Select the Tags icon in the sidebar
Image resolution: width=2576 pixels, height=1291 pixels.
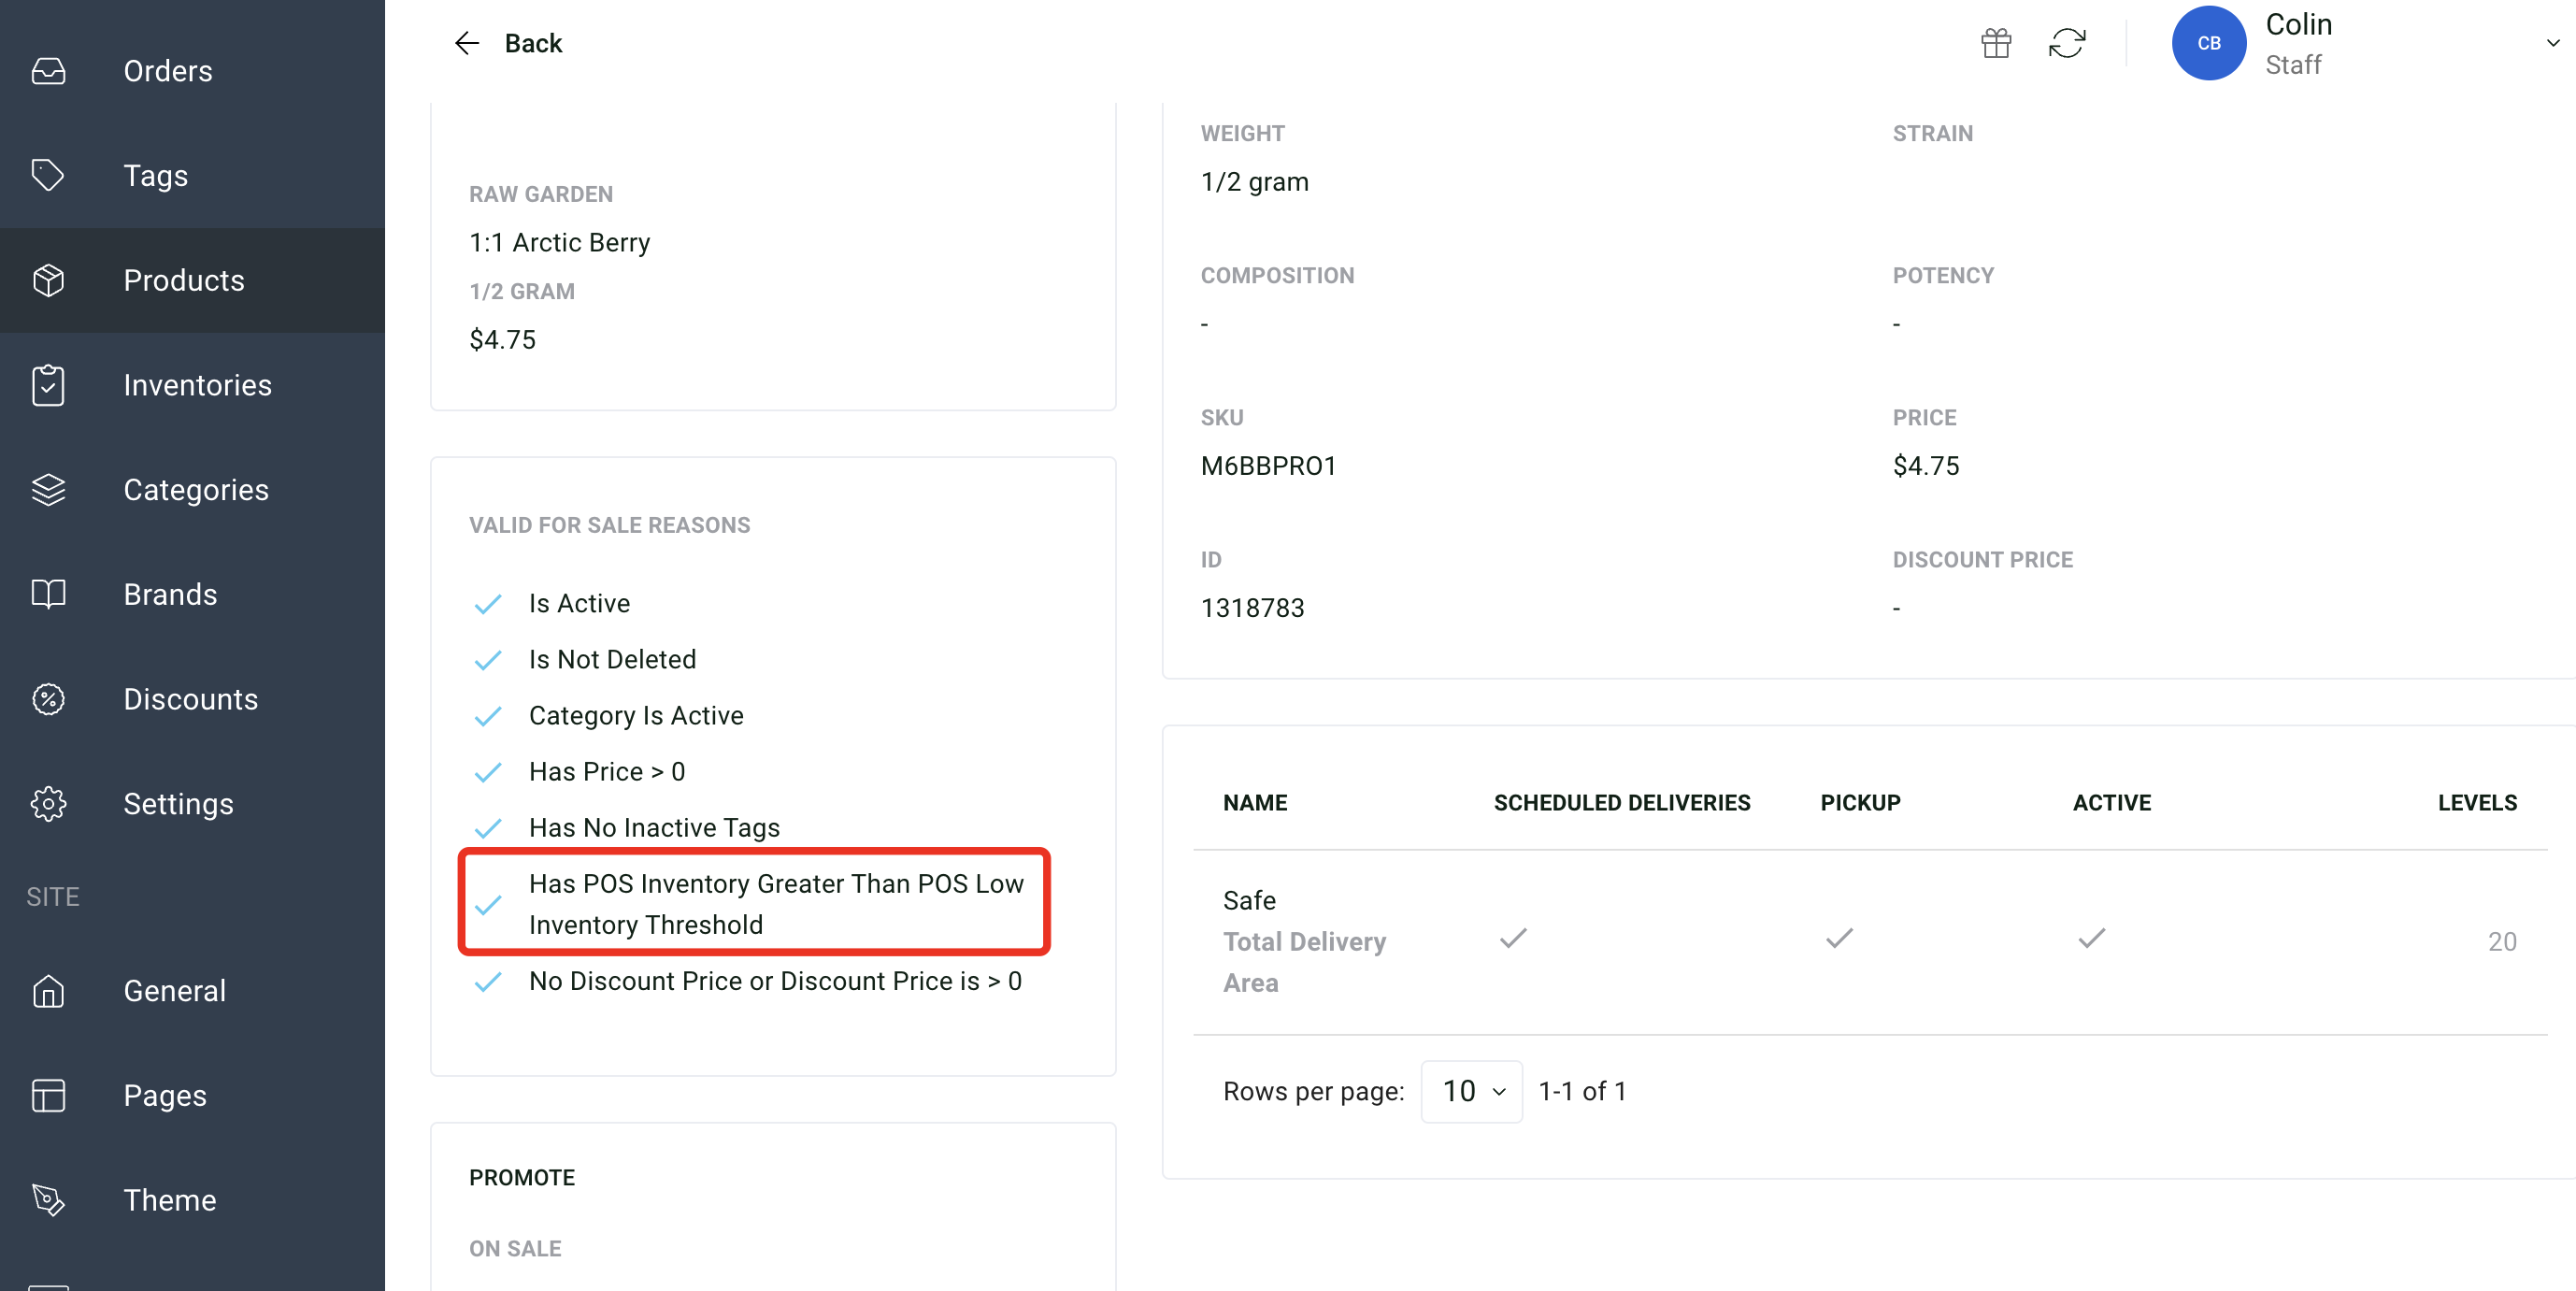coord(48,175)
